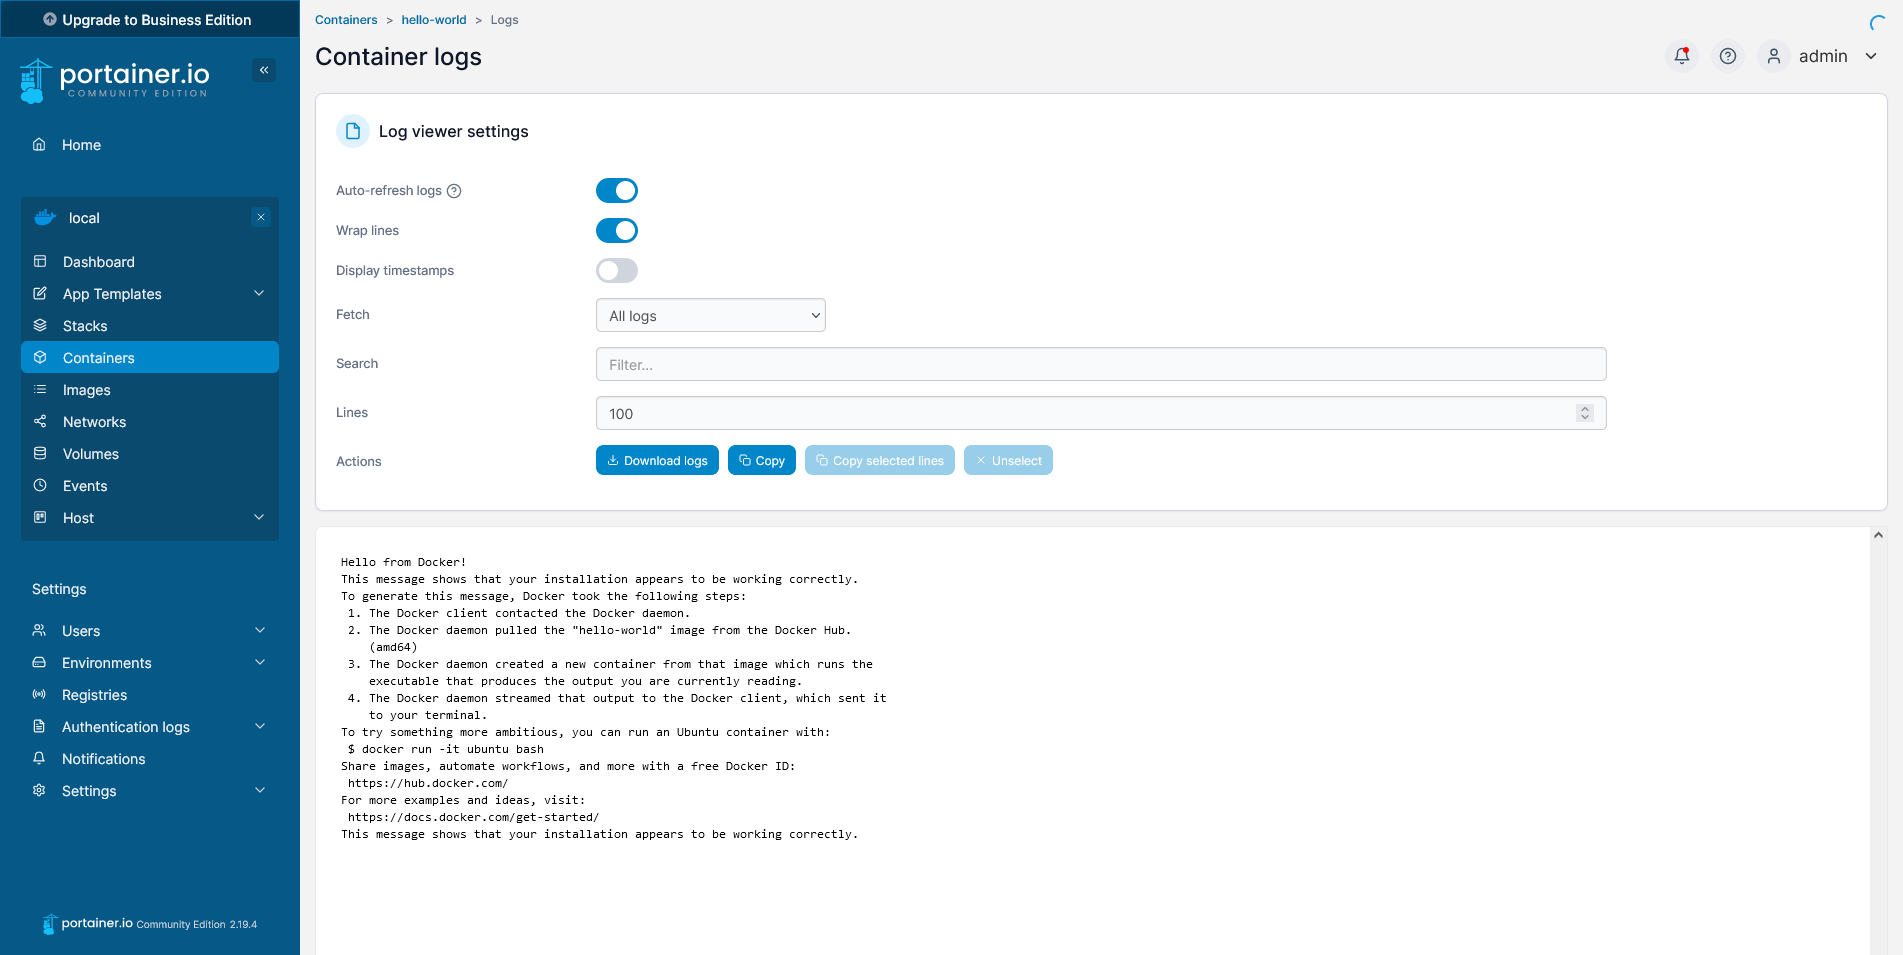Viewport: 1903px width, 955px height.
Task: Click the Dashboard icon
Action: [x=40, y=261]
